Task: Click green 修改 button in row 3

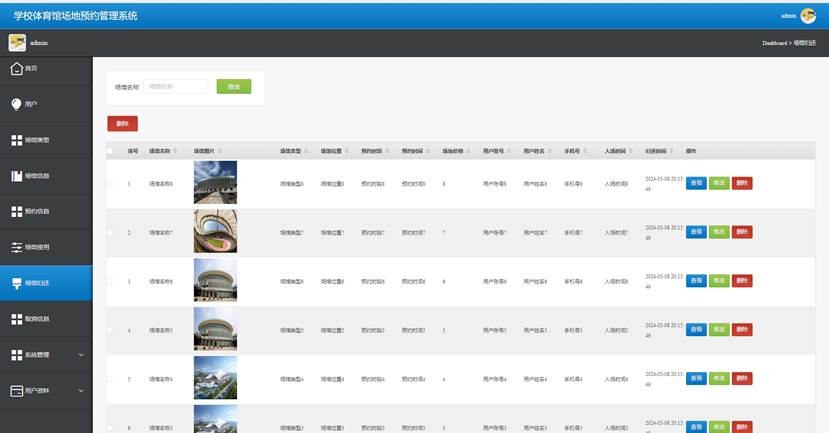Action: [719, 281]
